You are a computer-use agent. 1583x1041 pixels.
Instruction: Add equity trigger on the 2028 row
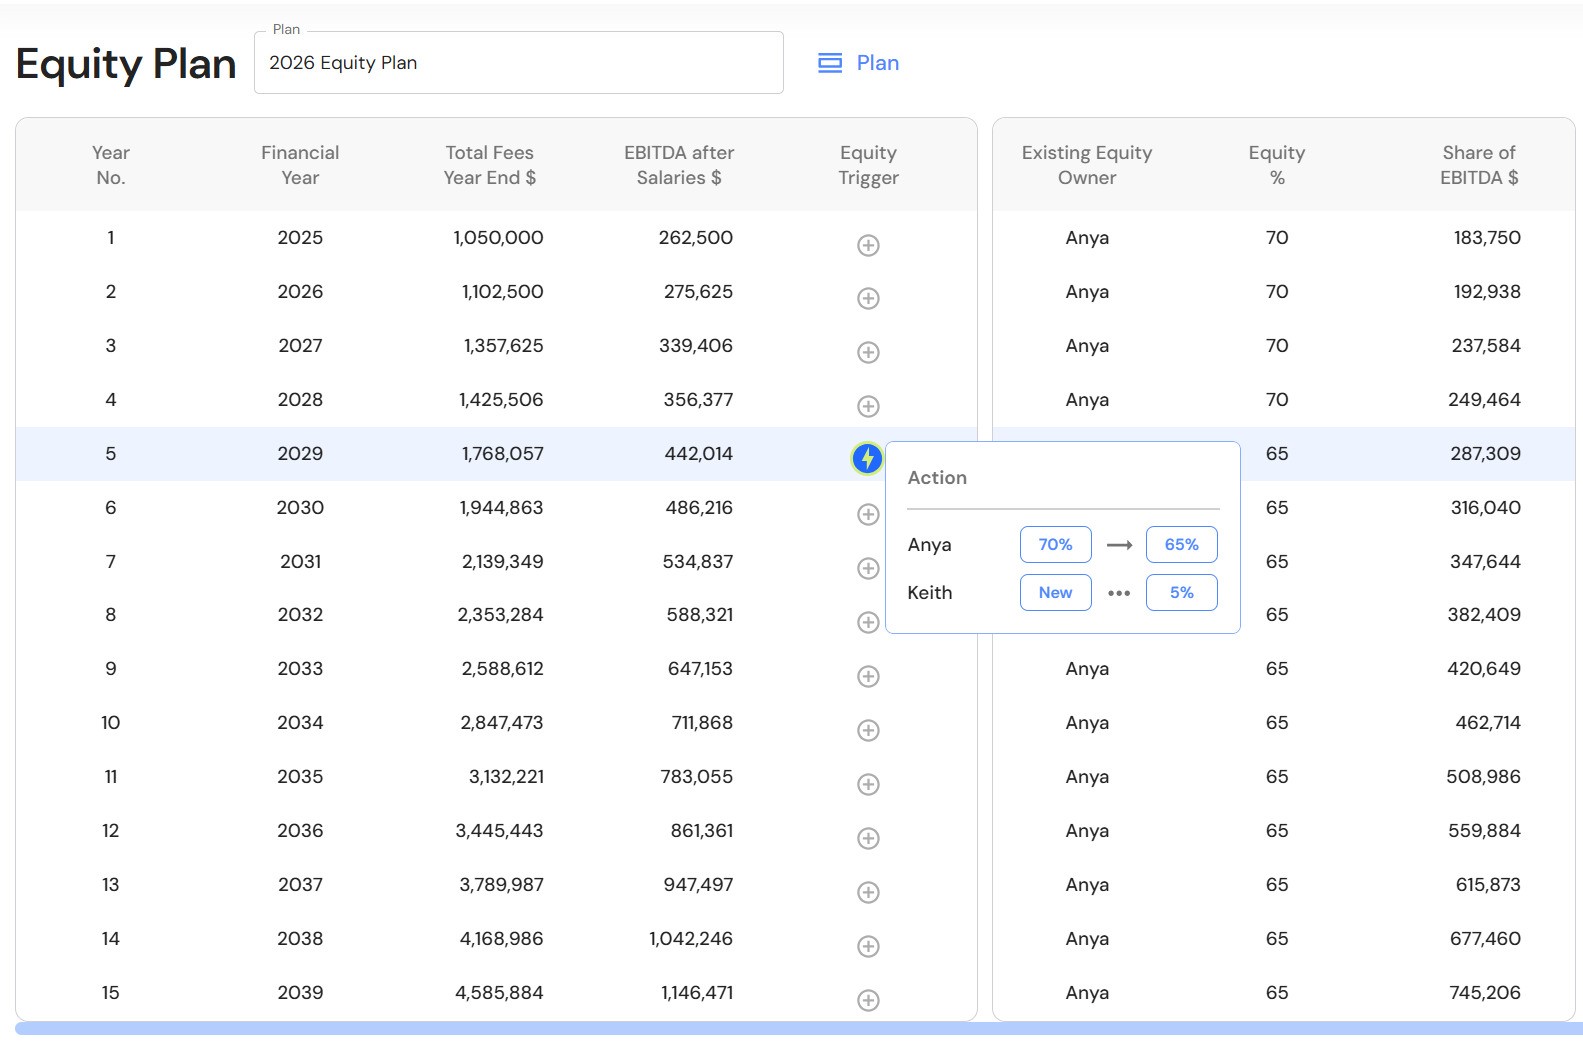pos(868,407)
